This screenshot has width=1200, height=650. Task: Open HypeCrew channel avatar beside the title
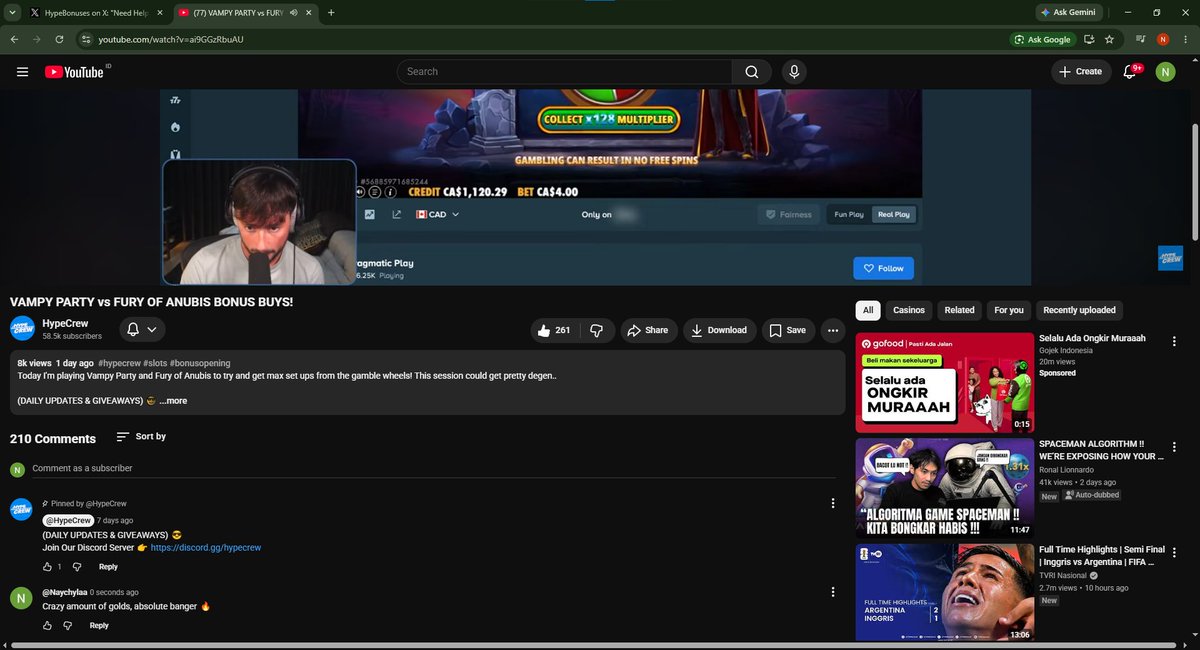pos(22,329)
